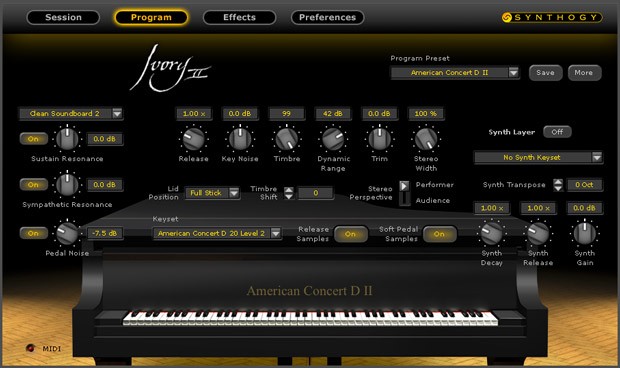
Task: Expand the Lid Position Full Stick dropdown
Action: (213, 193)
